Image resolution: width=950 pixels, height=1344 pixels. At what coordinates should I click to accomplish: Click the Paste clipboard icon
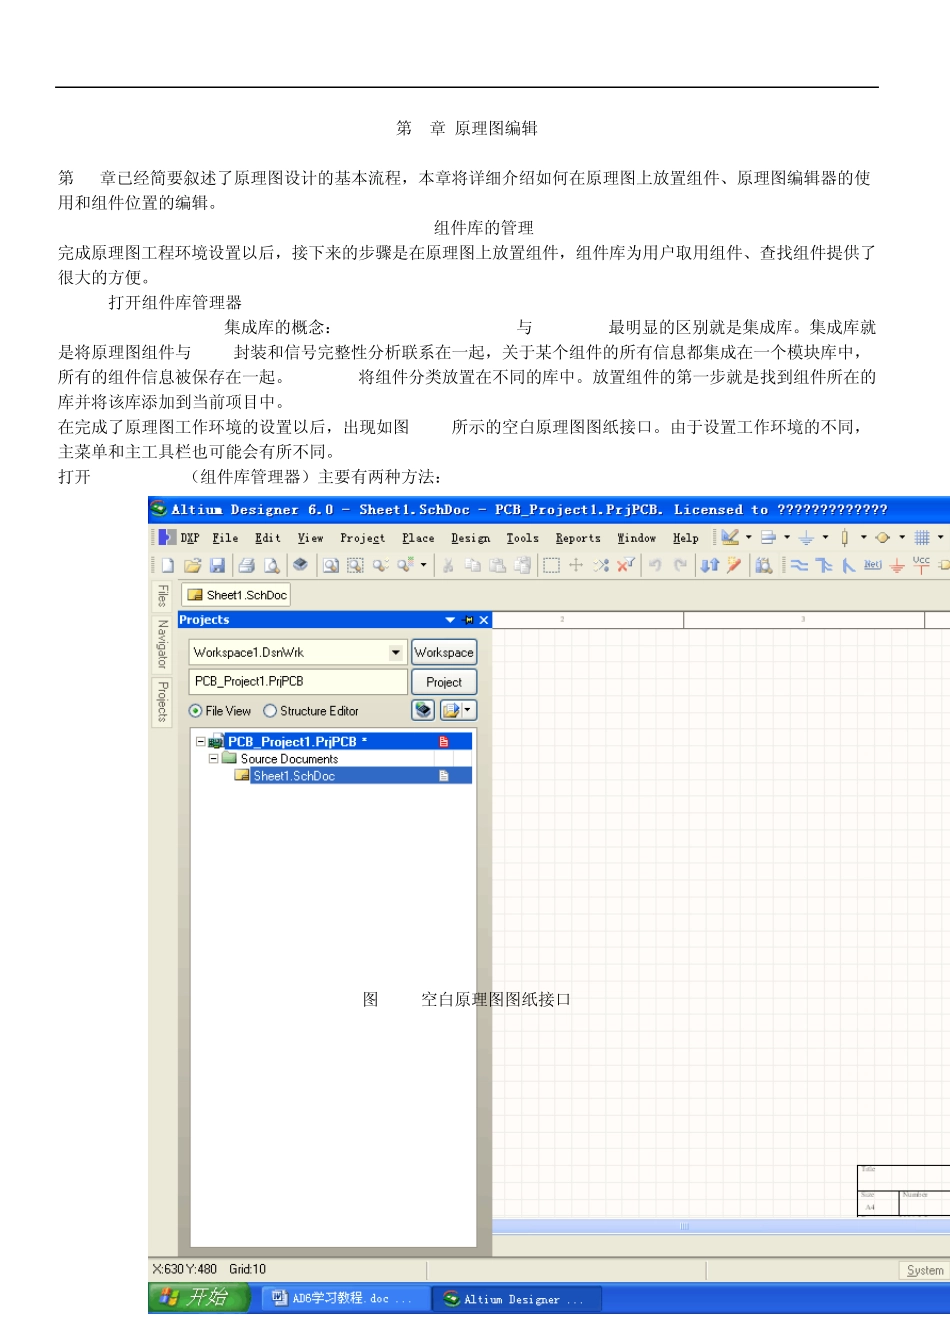(x=497, y=565)
